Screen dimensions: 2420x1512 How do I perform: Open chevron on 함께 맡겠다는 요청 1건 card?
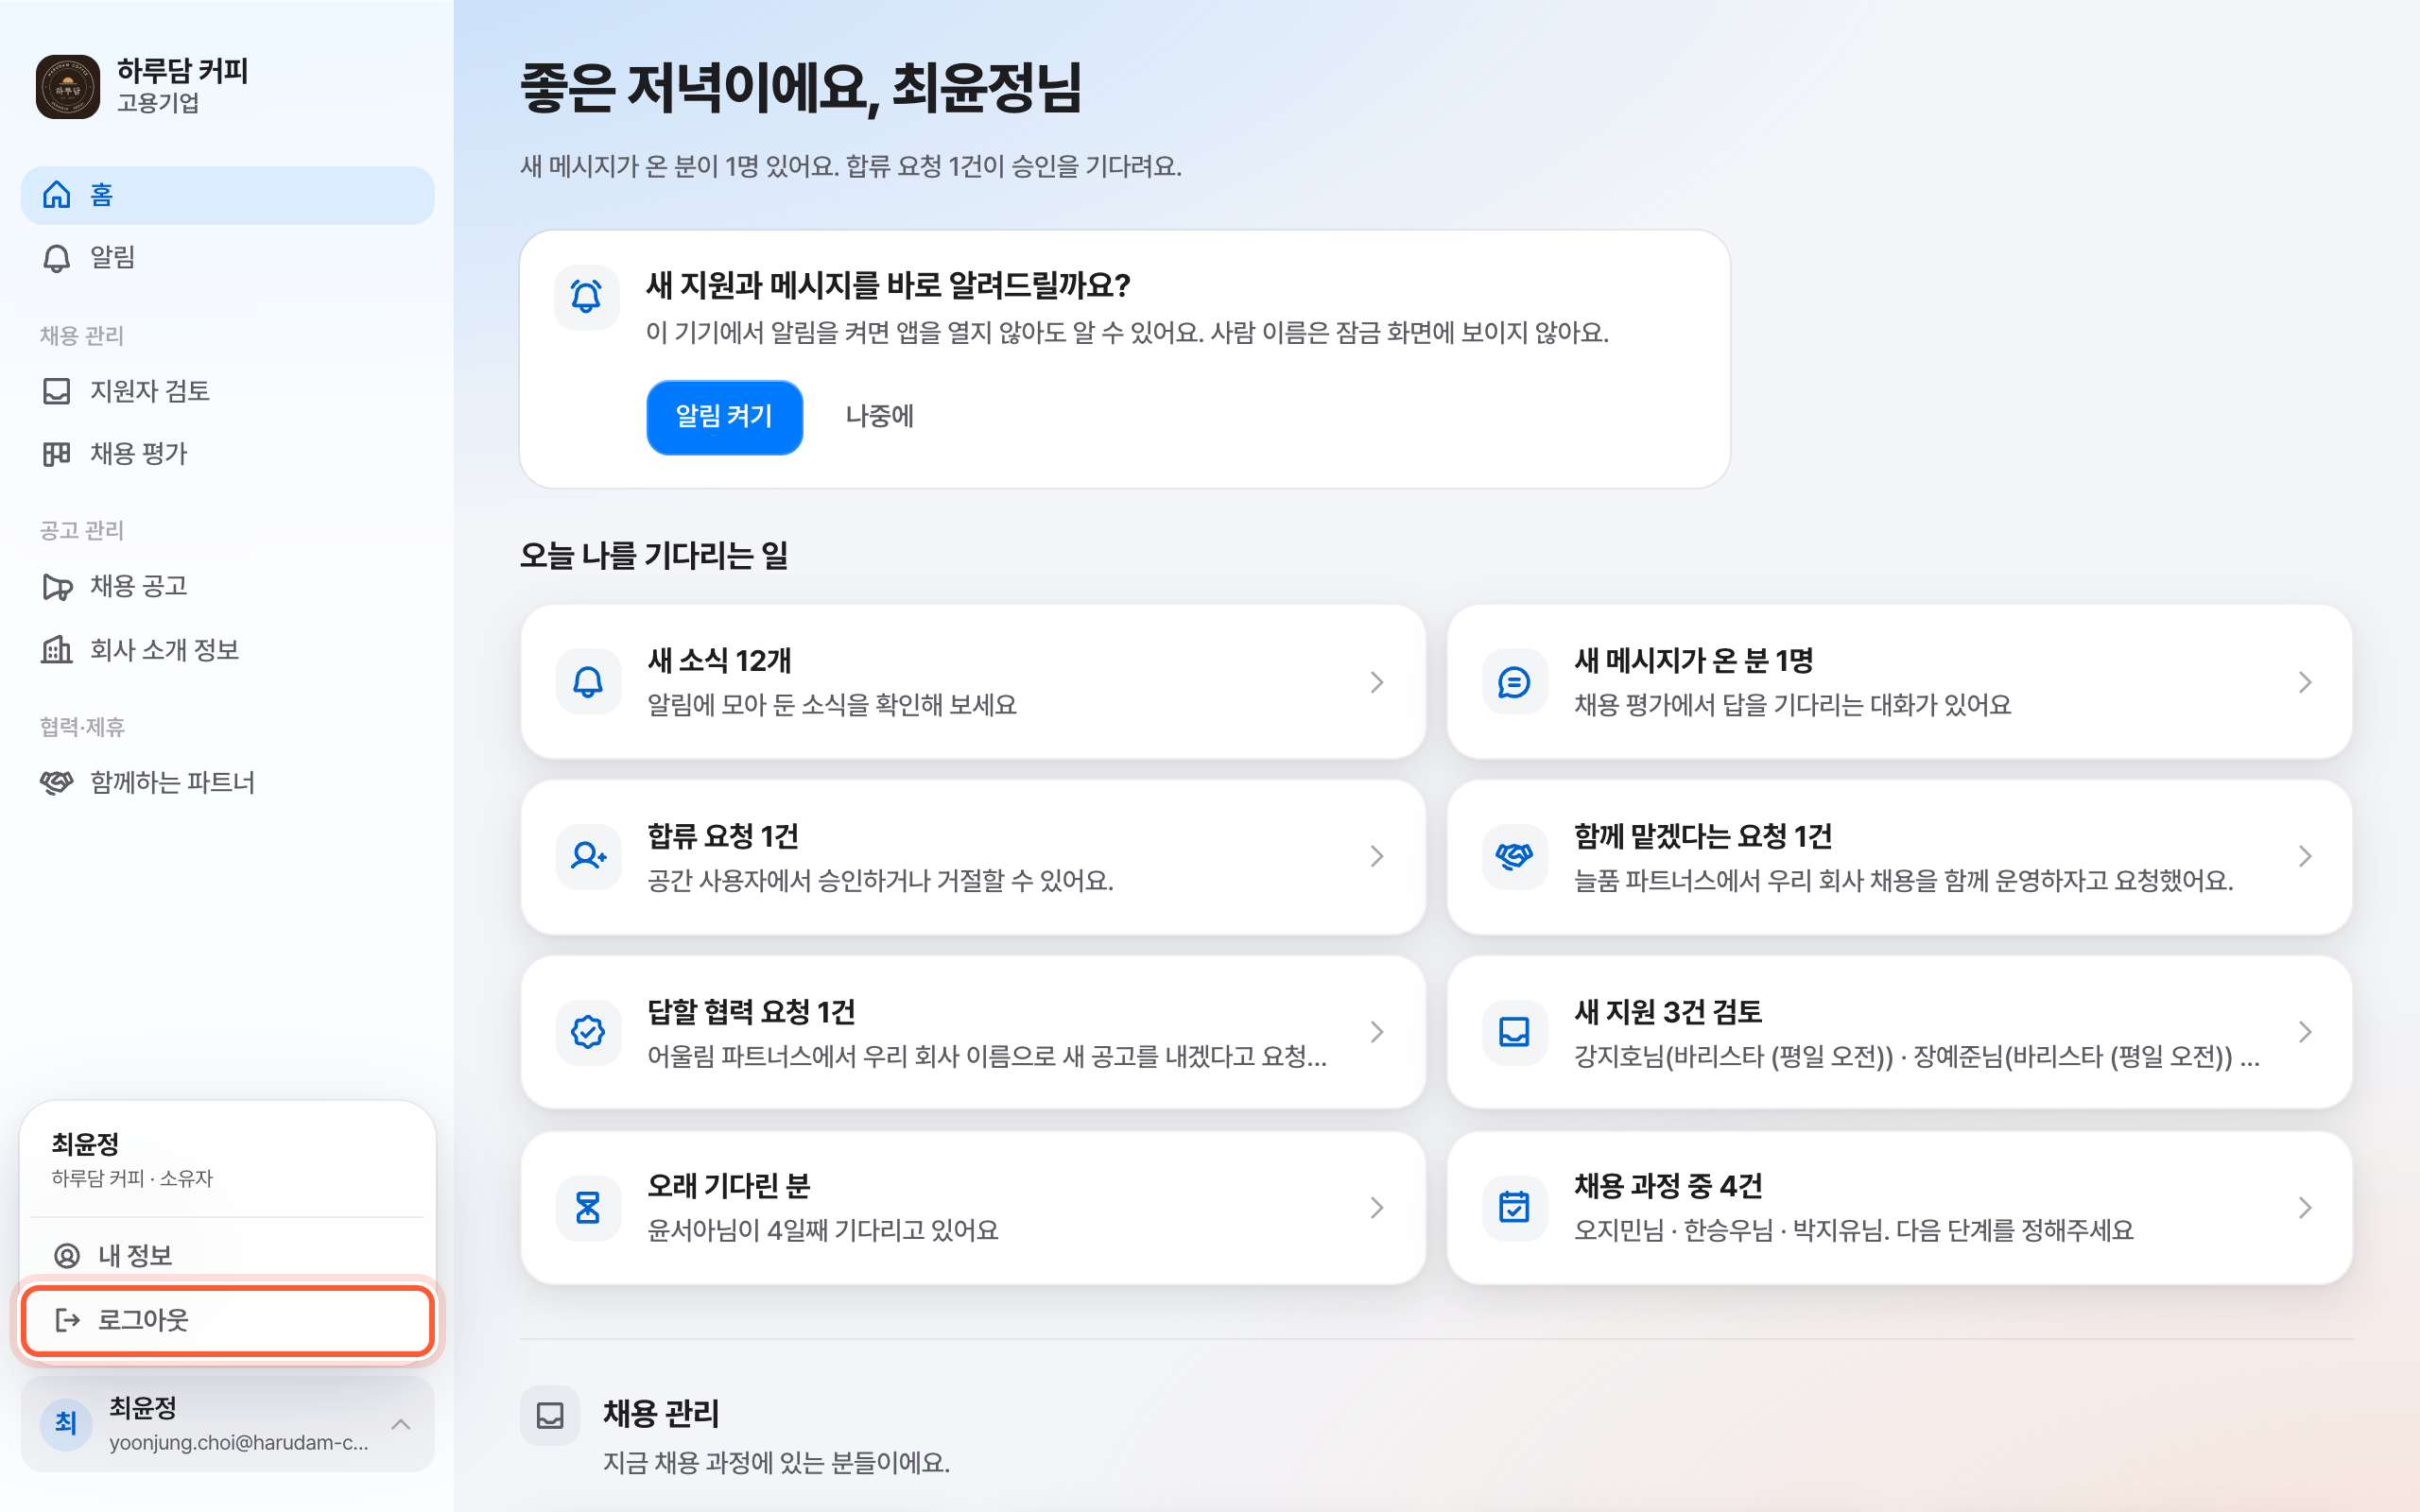[x=2305, y=857]
